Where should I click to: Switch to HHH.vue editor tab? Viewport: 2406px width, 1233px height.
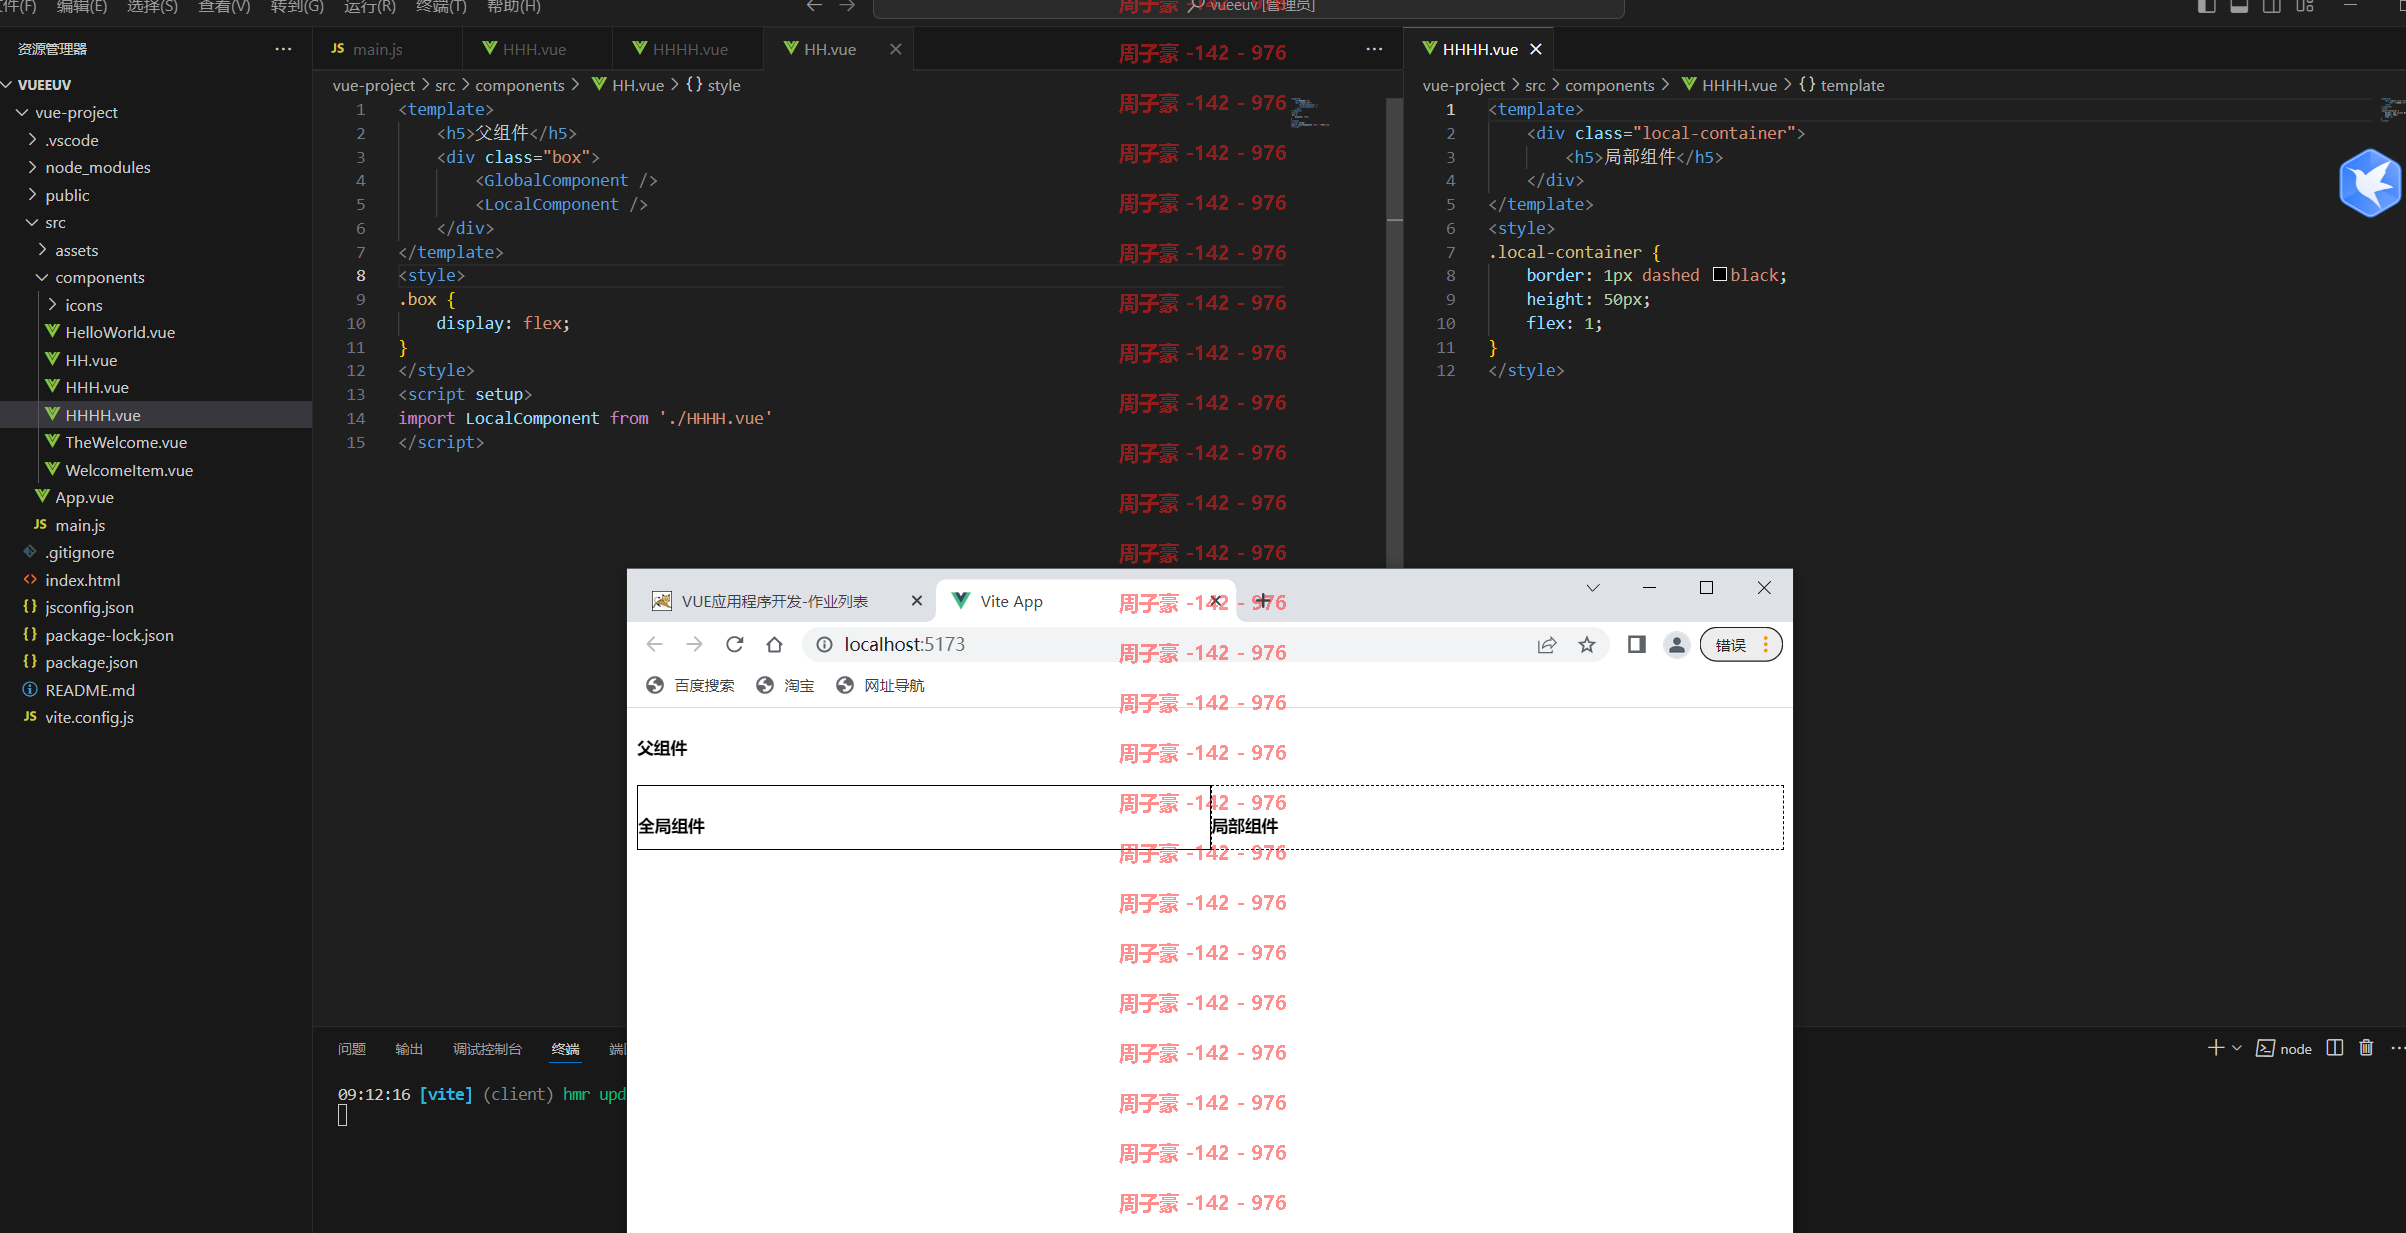pos(537,49)
